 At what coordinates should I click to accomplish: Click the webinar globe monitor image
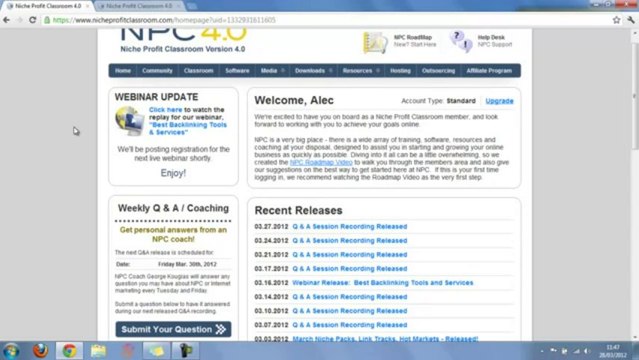[129, 121]
